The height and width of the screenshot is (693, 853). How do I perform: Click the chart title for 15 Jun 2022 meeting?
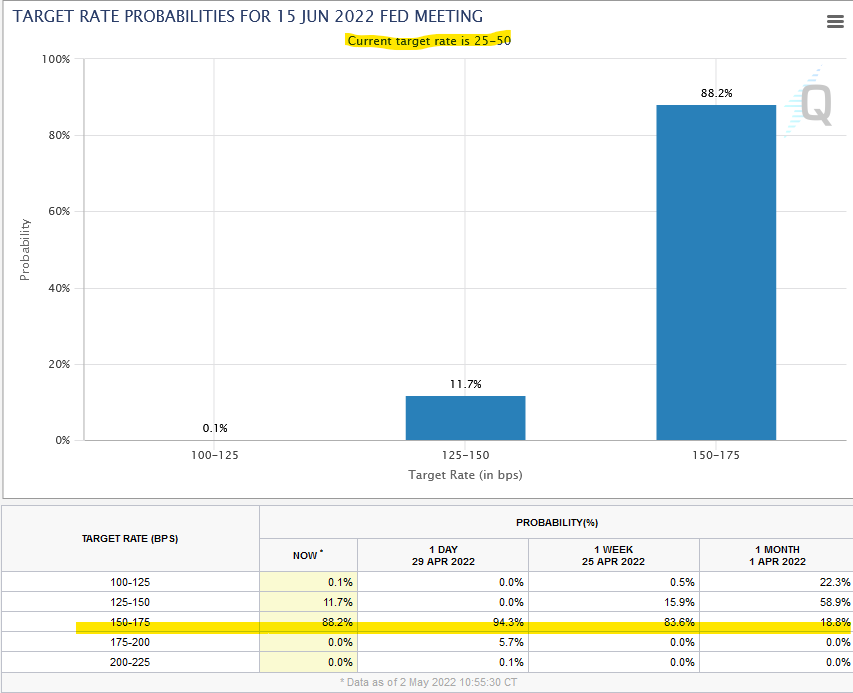click(247, 16)
